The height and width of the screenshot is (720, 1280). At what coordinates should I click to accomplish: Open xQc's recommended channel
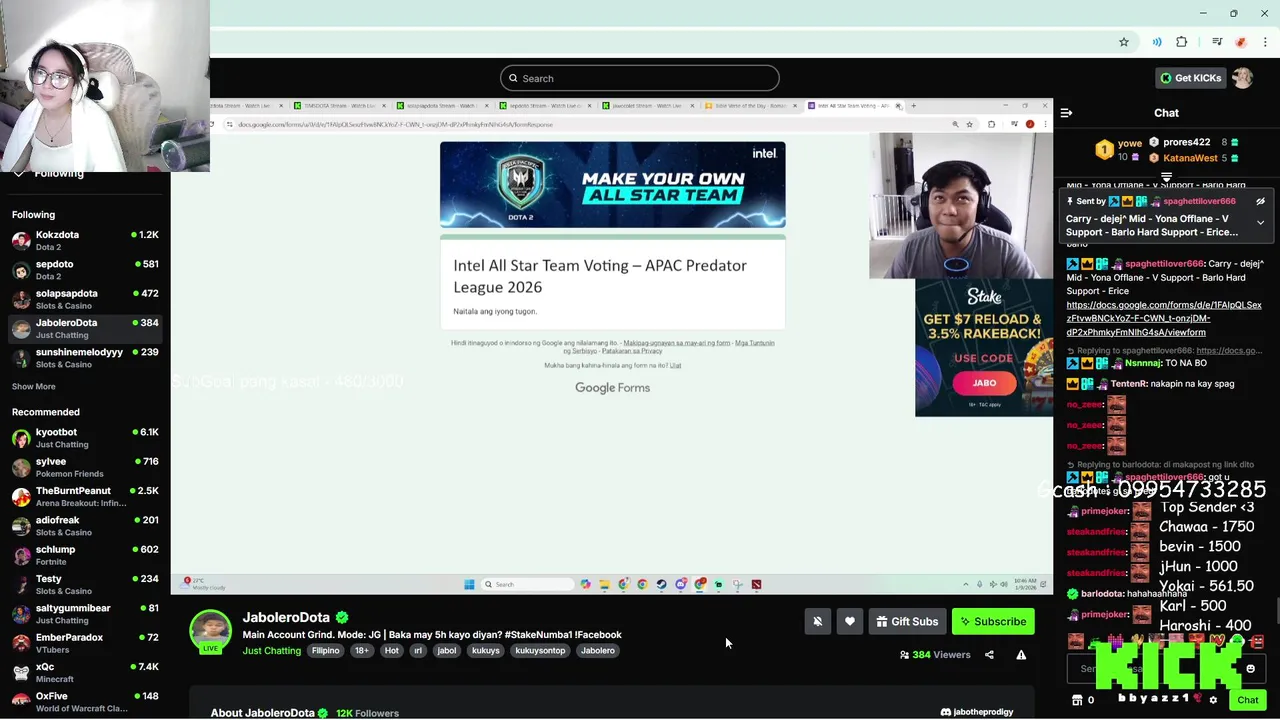[85, 672]
